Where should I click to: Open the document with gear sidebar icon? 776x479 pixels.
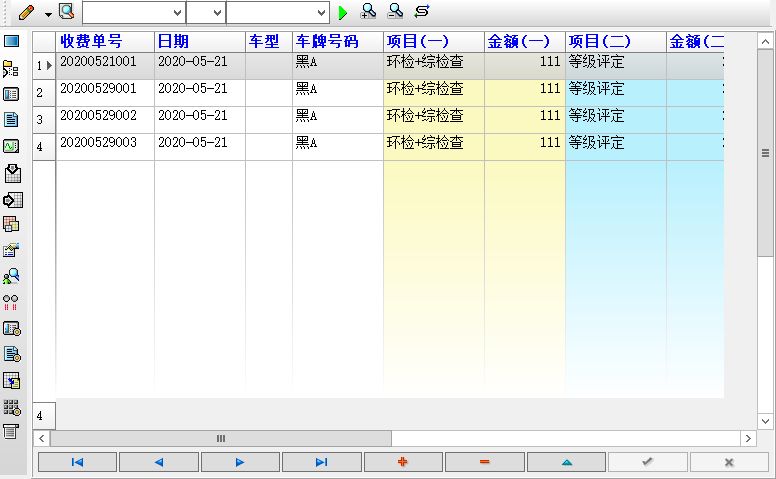click(x=12, y=354)
